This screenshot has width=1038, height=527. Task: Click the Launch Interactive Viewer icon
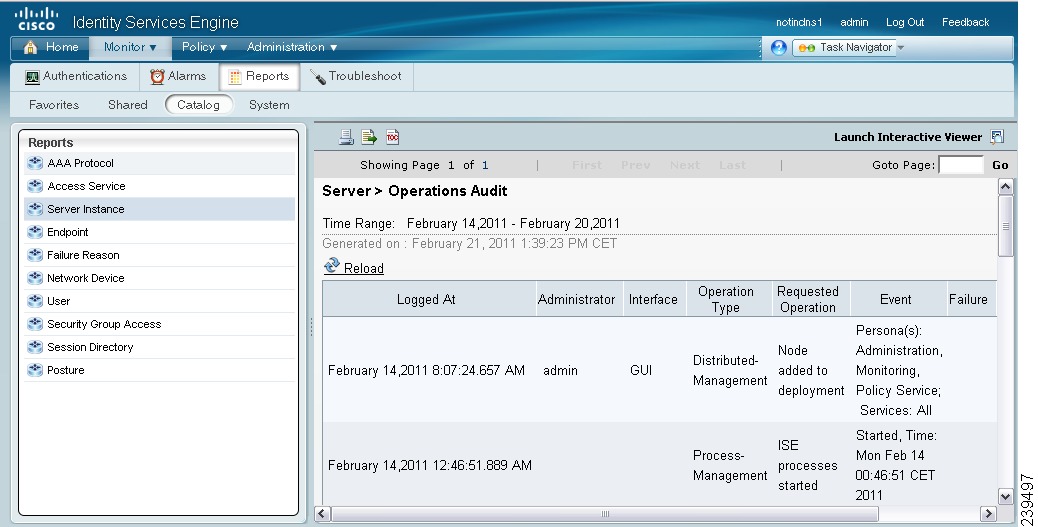997,136
